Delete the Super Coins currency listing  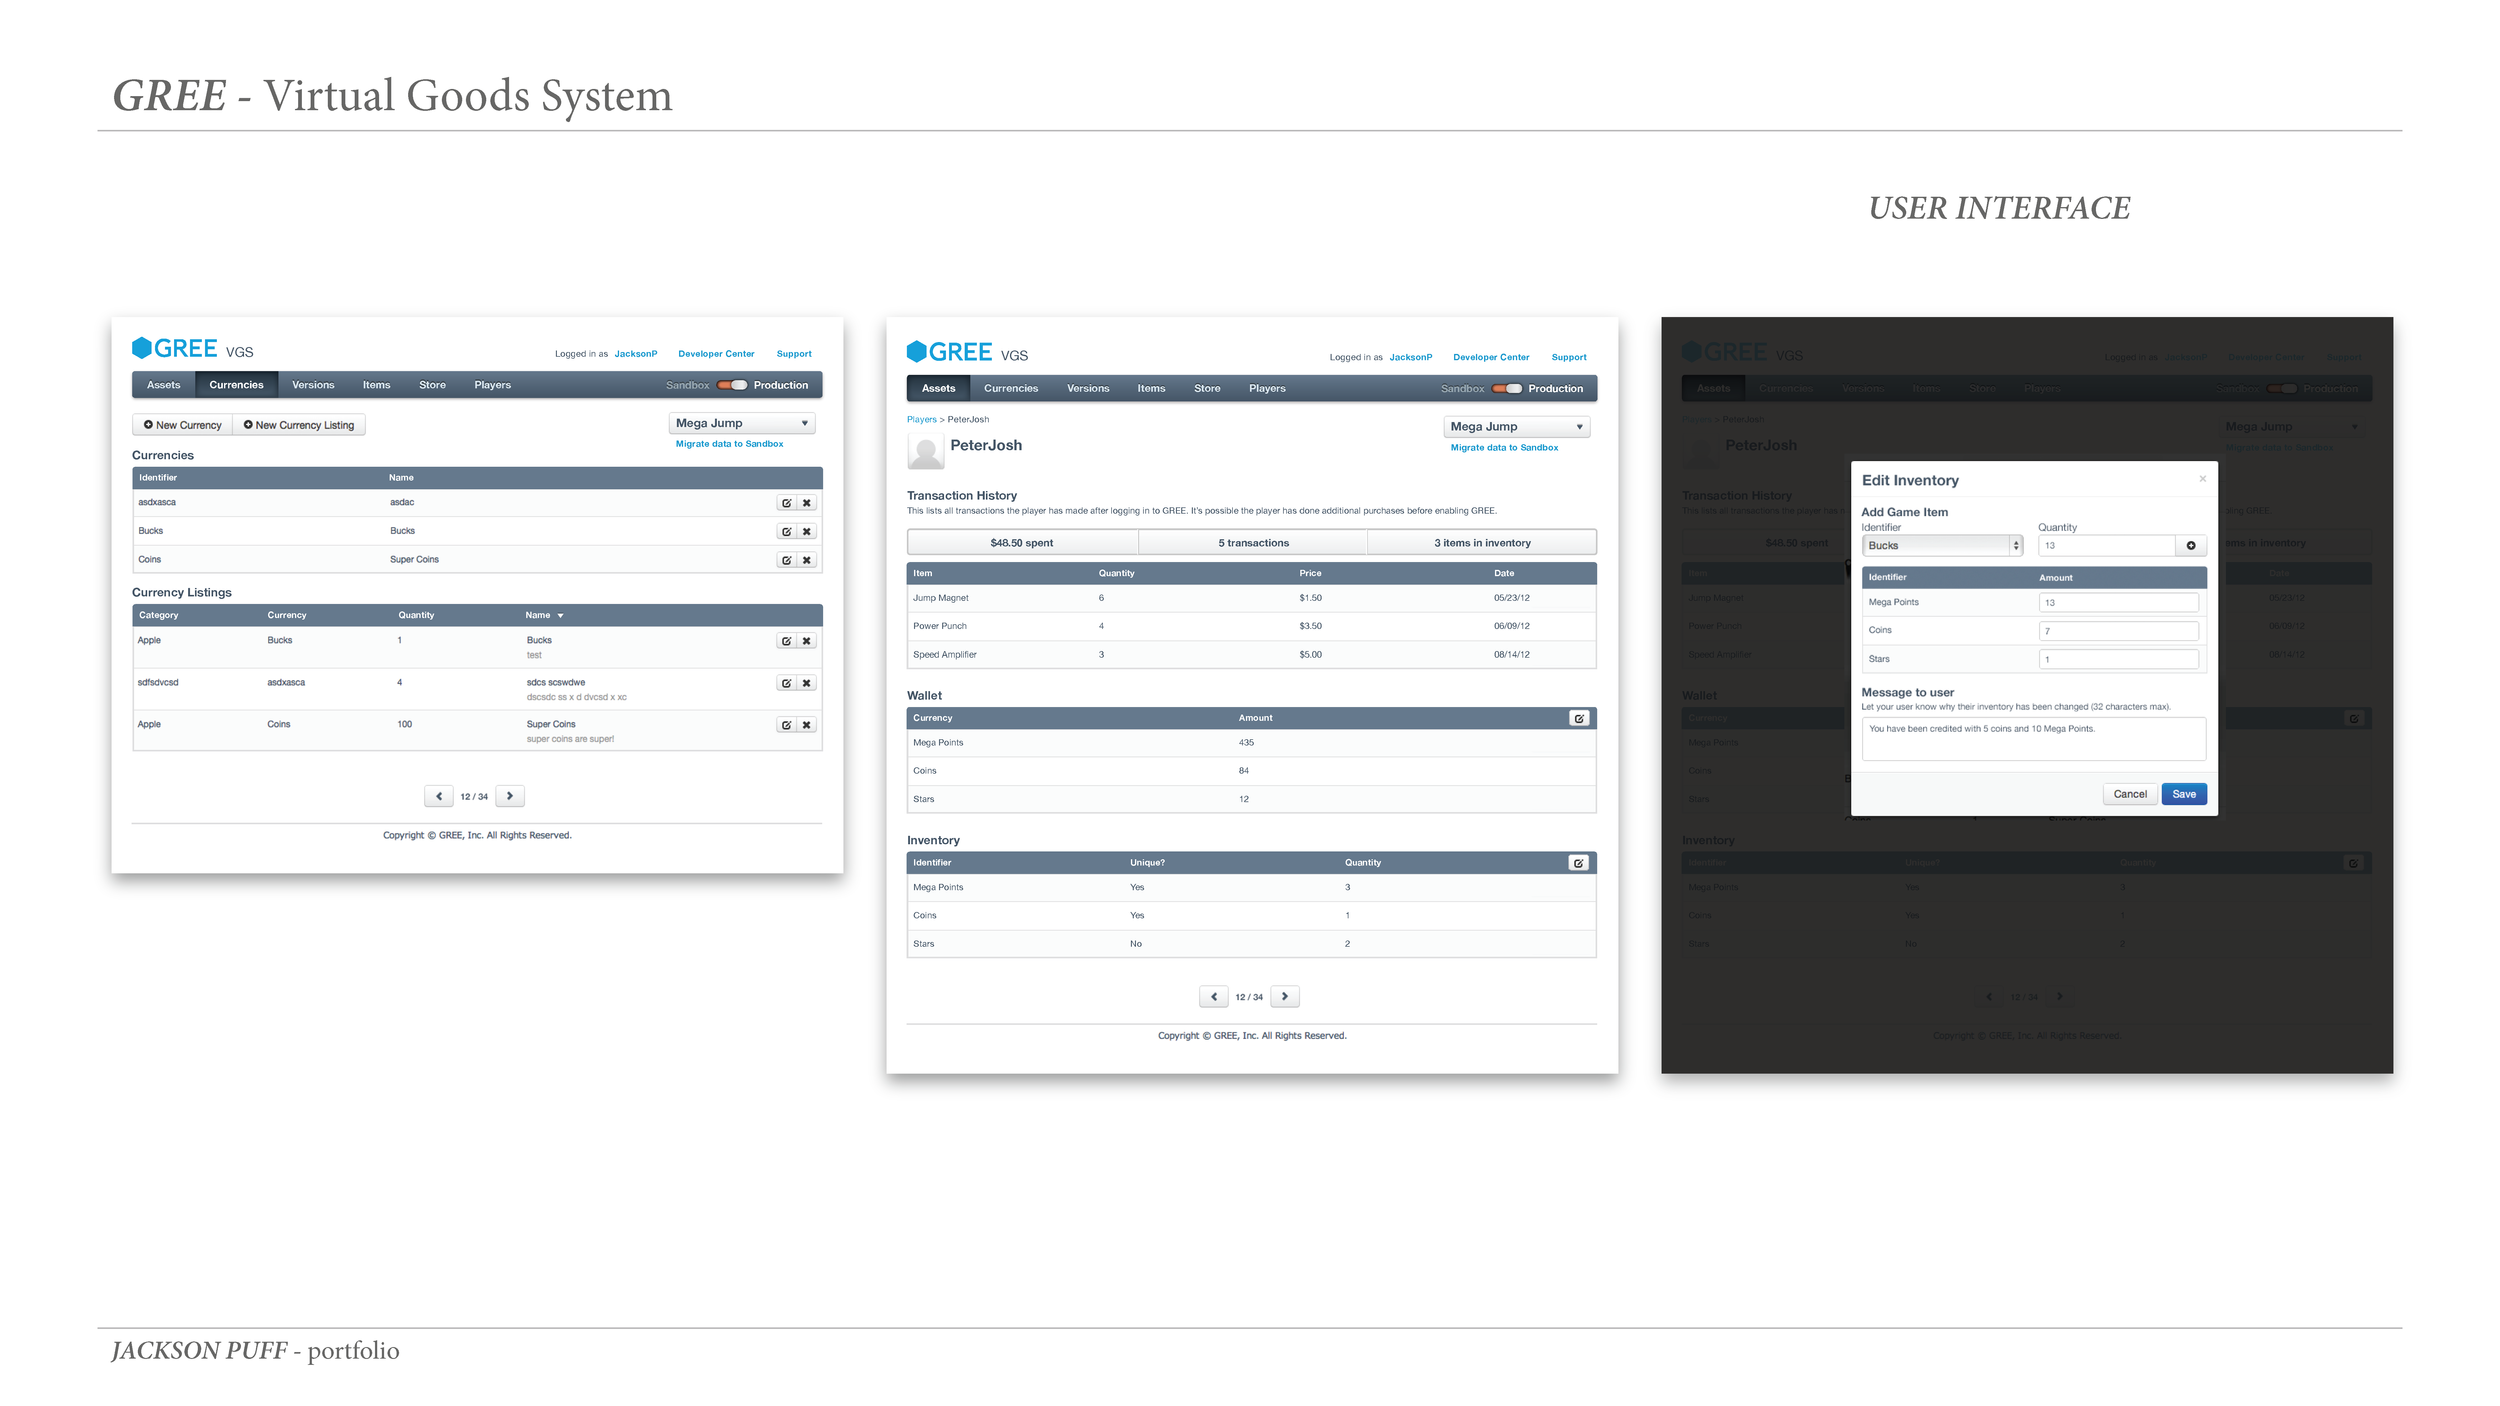pos(807,725)
